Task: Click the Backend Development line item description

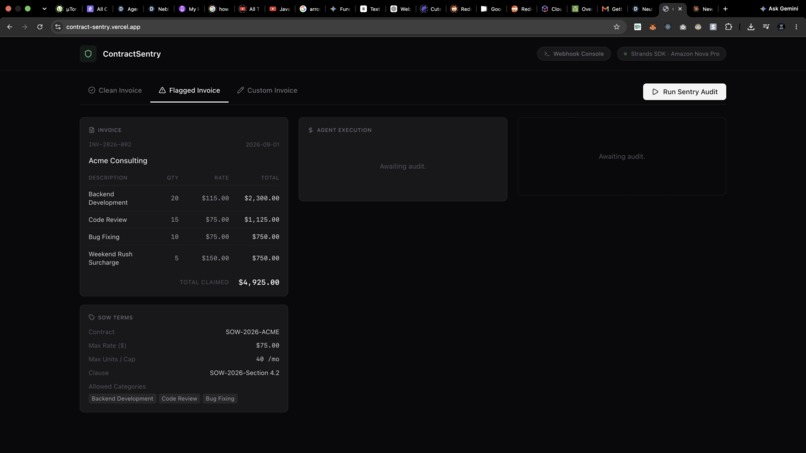Action: coord(108,198)
